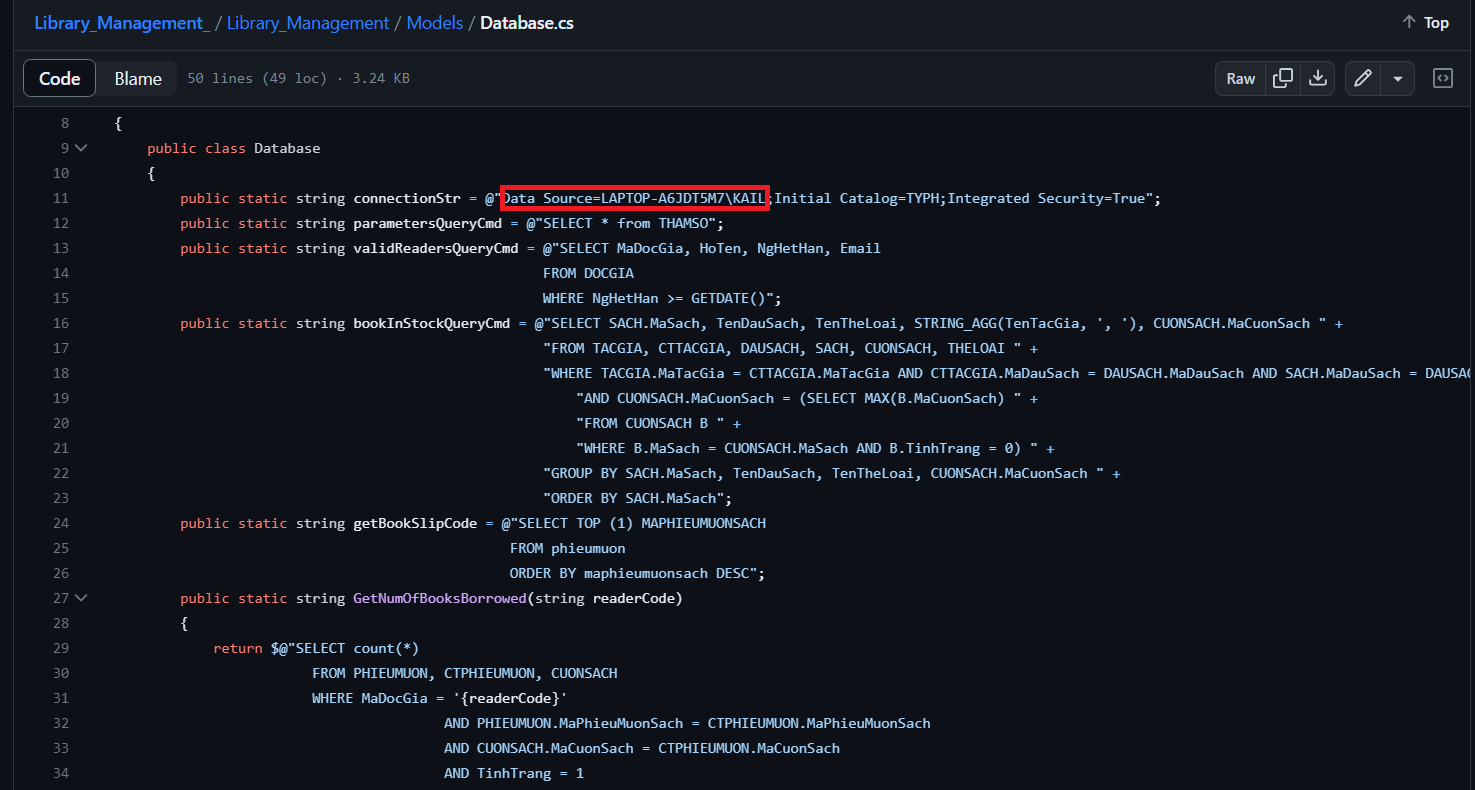
Task: Select the Code tab
Action: pos(58,77)
